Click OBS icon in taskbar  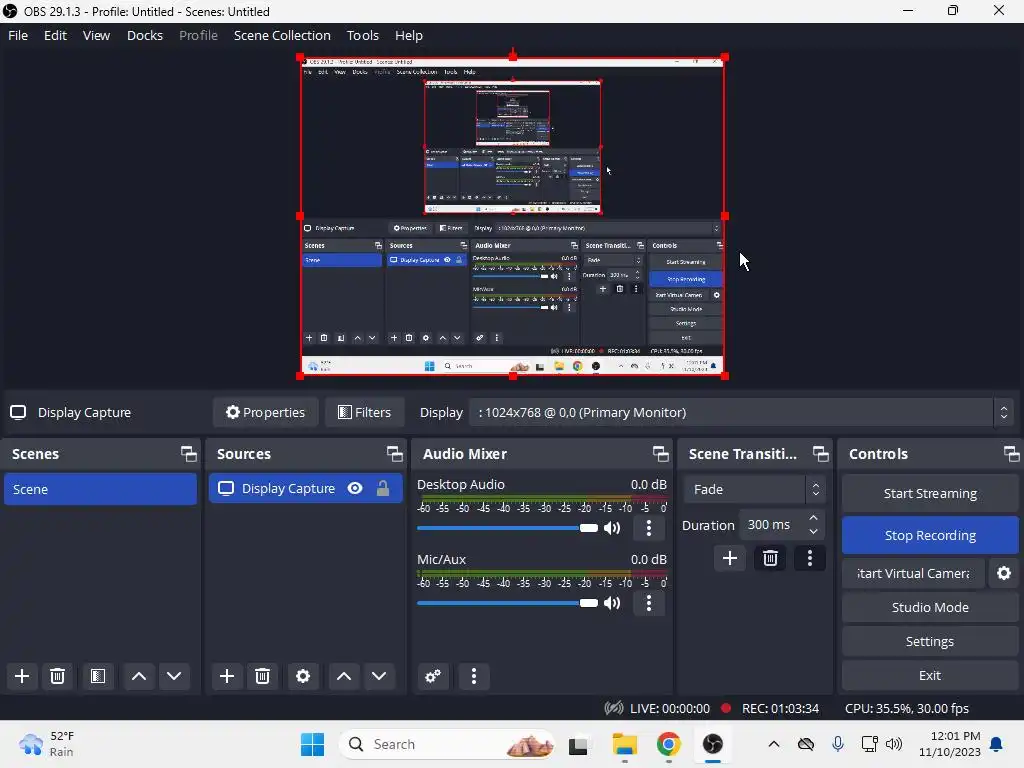point(712,744)
